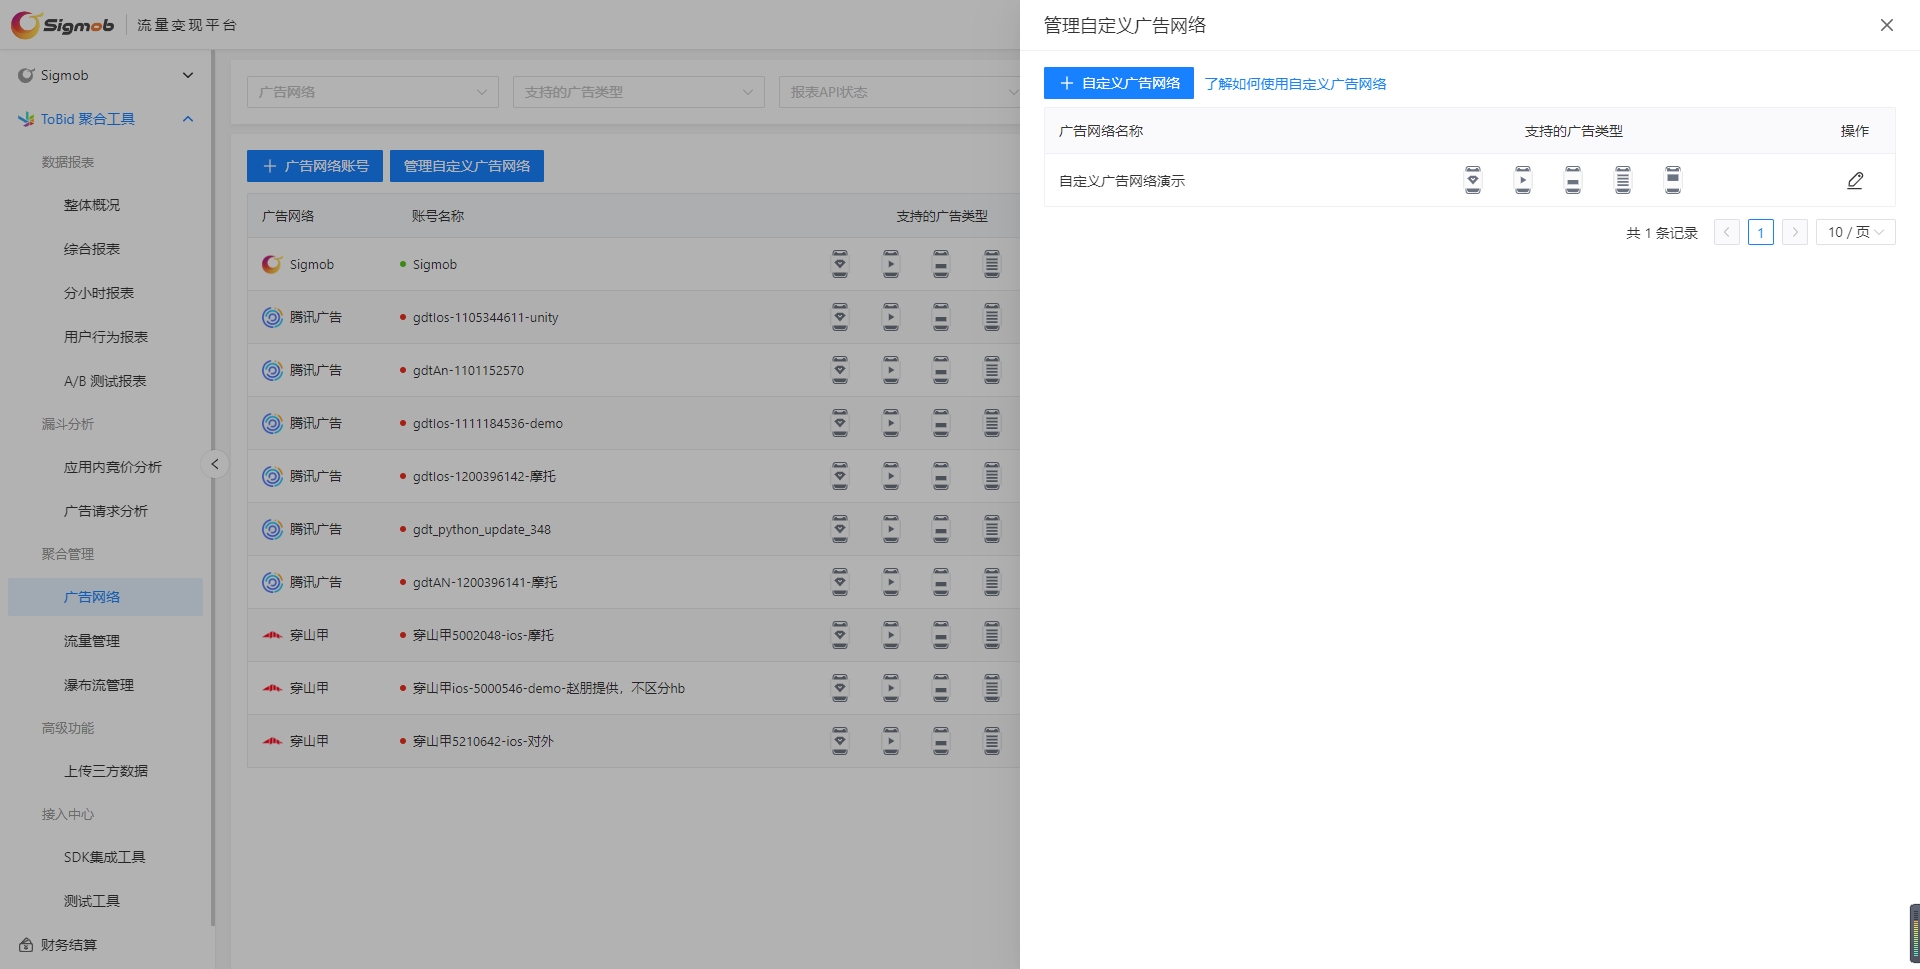Expand the Sigmob sidebar section
The height and width of the screenshot is (969, 1920).
[187, 75]
